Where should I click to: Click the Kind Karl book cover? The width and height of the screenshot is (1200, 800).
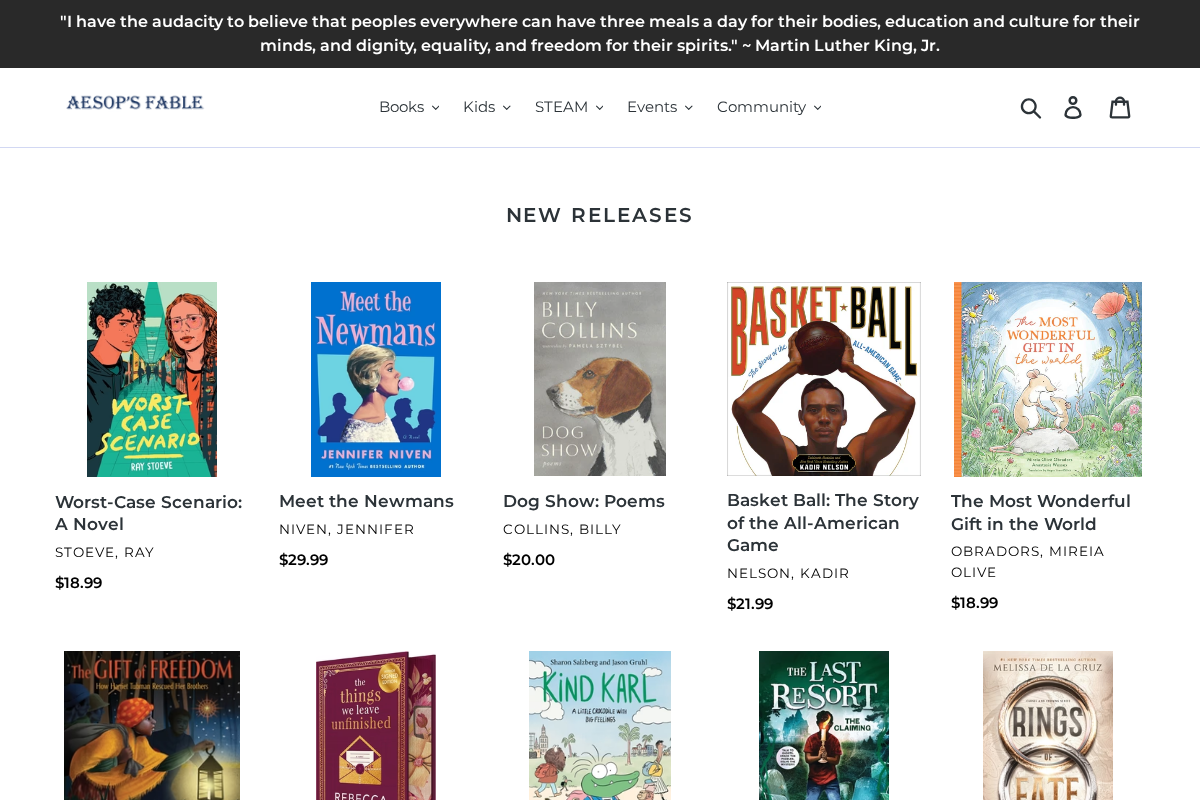599,725
